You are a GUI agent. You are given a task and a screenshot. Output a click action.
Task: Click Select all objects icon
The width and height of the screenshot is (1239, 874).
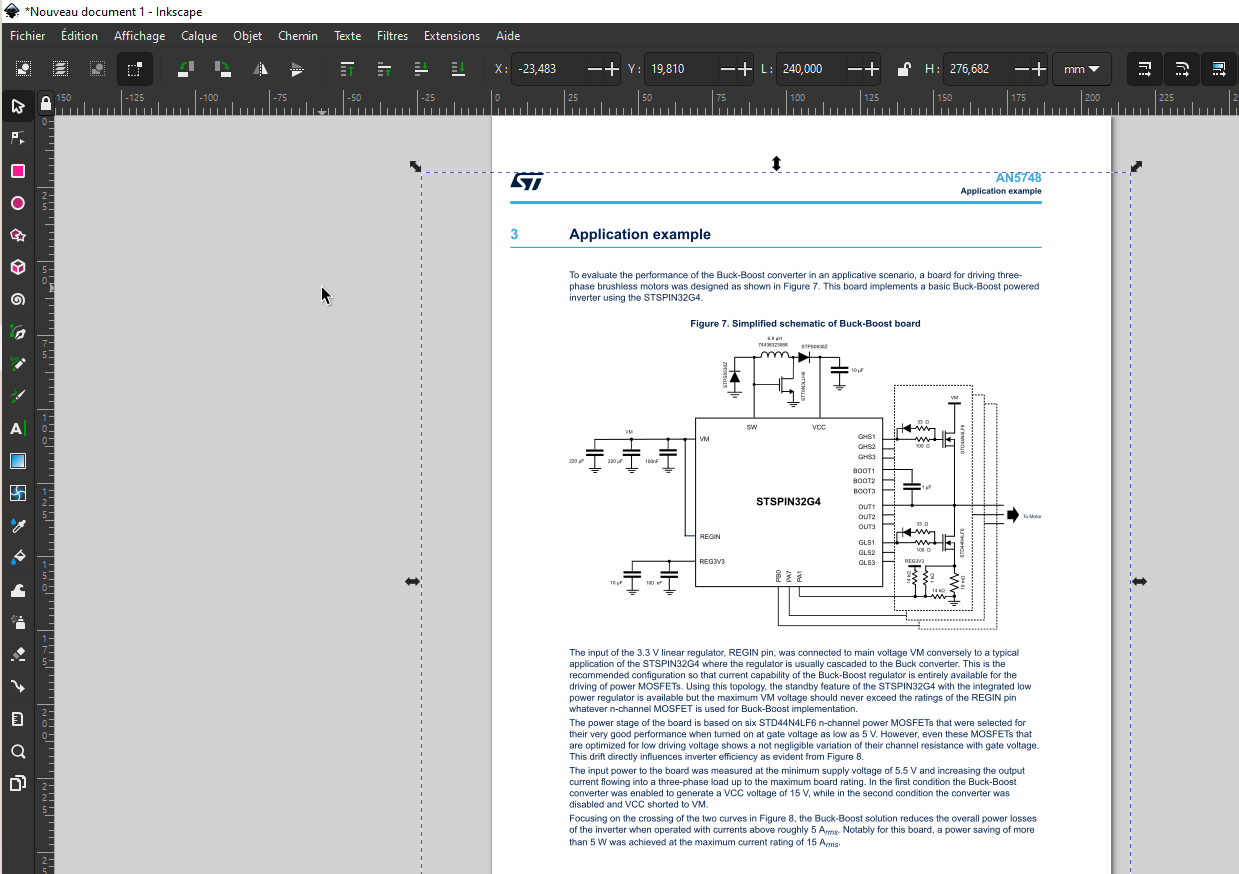pos(23,69)
